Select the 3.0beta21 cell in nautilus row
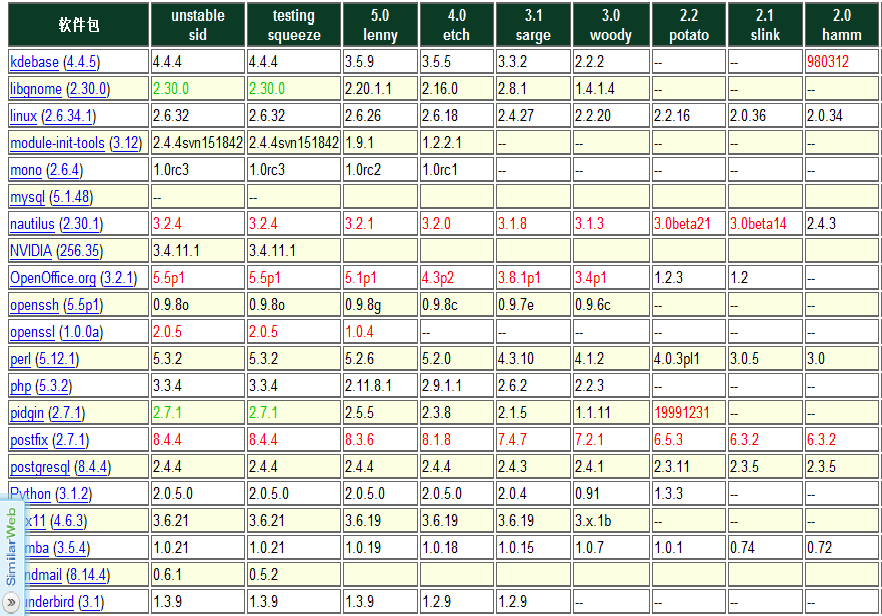The height and width of the screenshot is (616, 882). click(x=688, y=223)
